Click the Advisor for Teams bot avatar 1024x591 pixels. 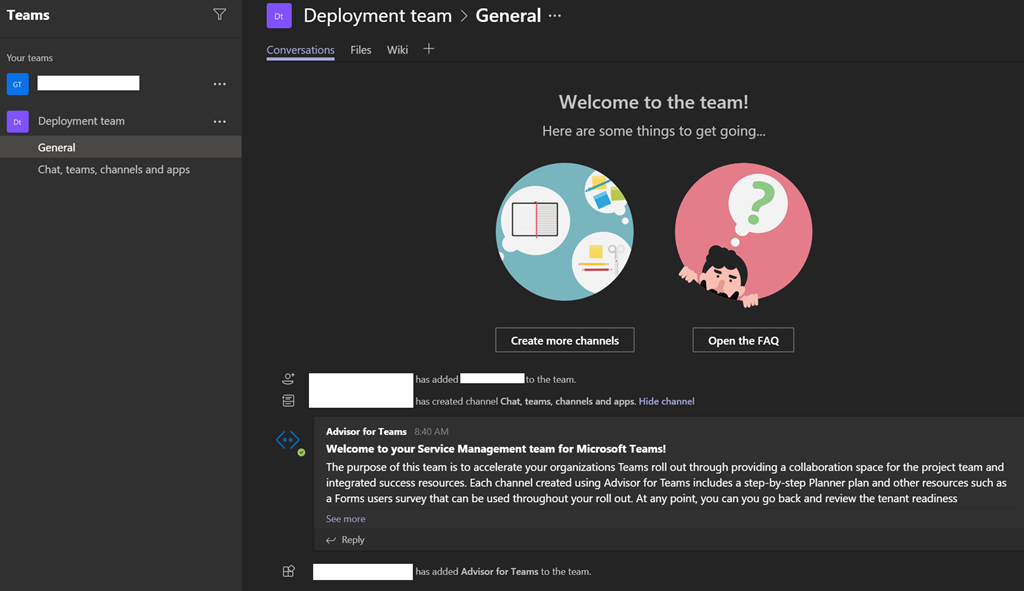click(x=288, y=440)
